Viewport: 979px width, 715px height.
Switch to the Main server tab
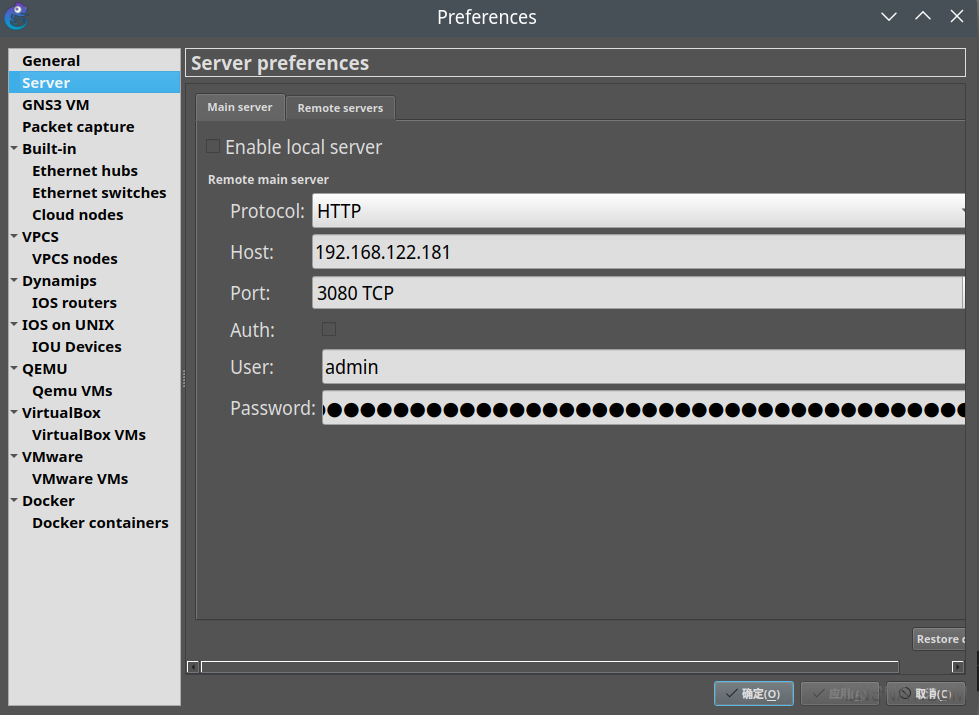(x=240, y=107)
